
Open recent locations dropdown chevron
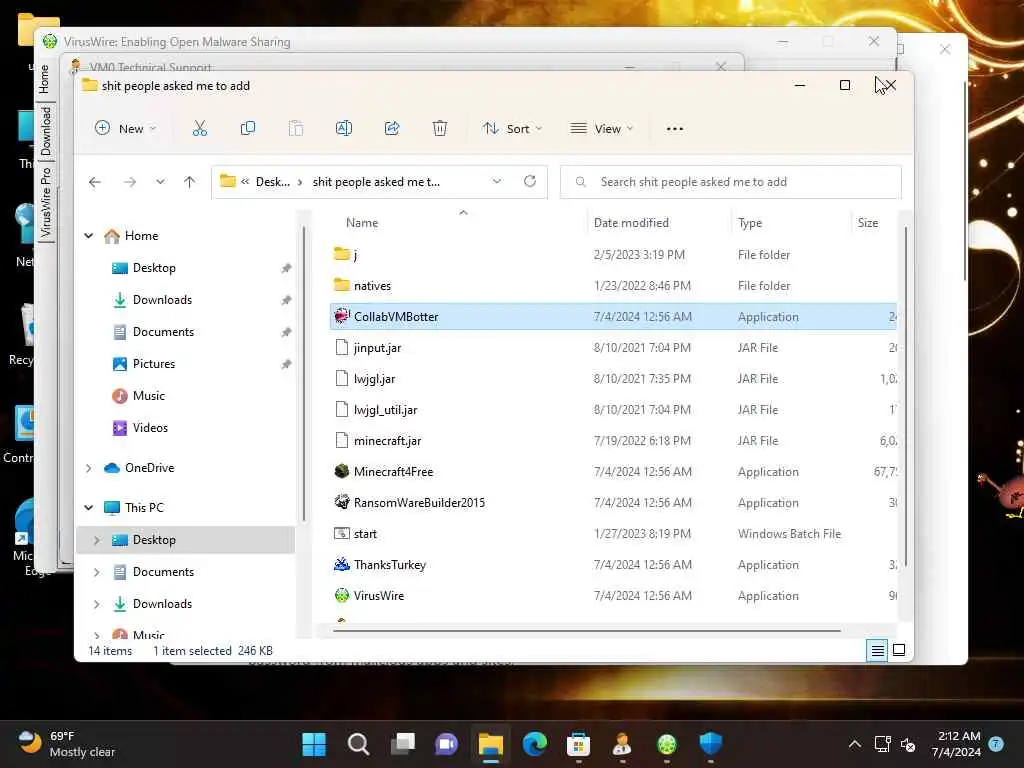[x=160, y=182]
